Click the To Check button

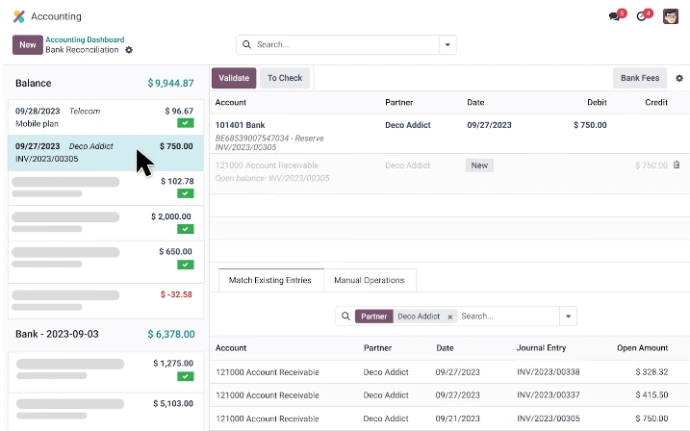[x=285, y=78]
